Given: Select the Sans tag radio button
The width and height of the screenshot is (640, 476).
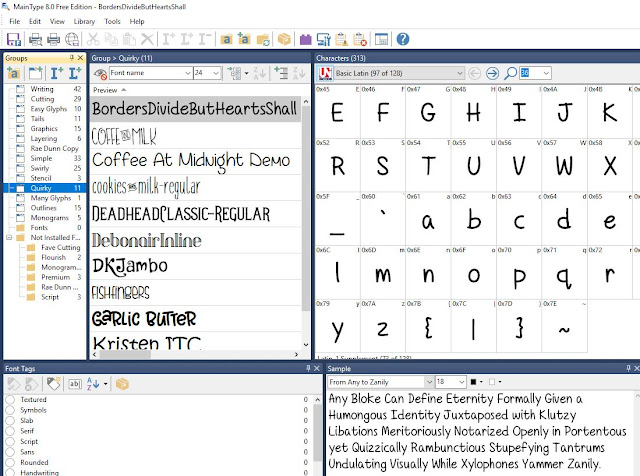Looking at the screenshot, I should (x=10, y=452).
